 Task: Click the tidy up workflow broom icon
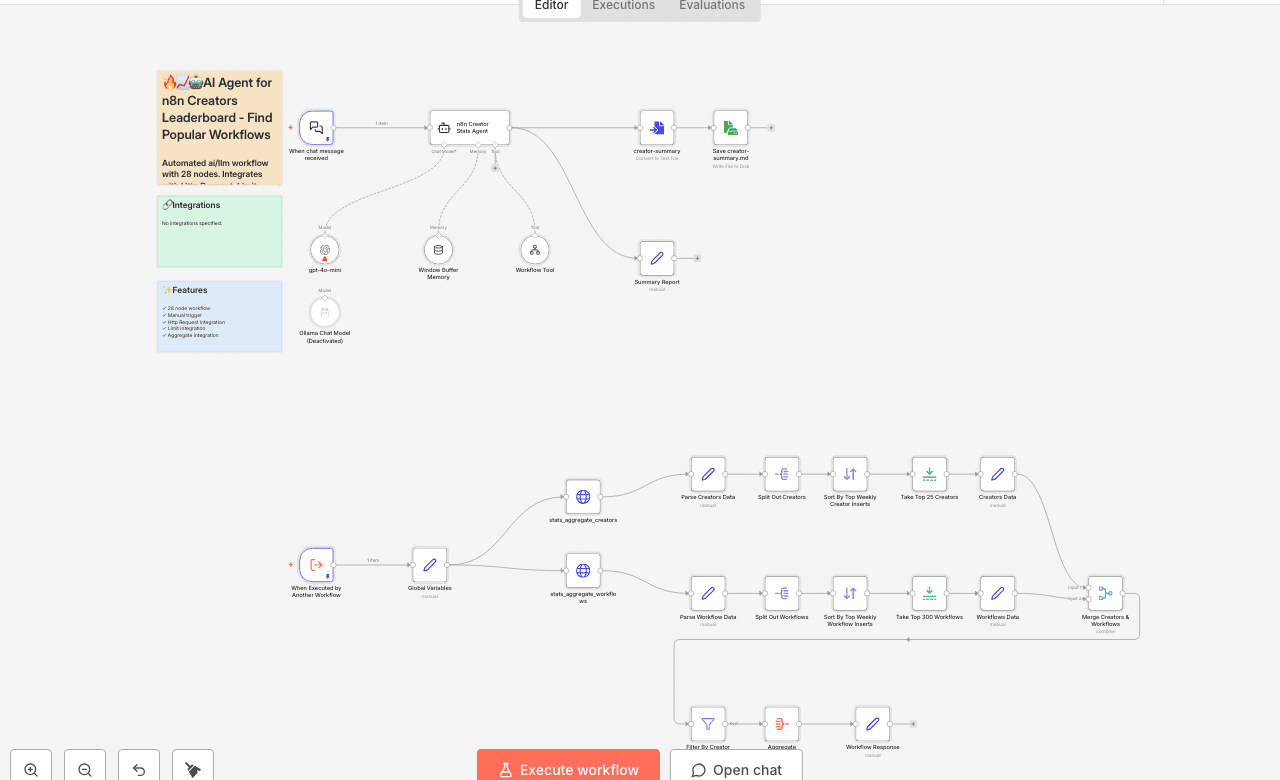coord(192,768)
